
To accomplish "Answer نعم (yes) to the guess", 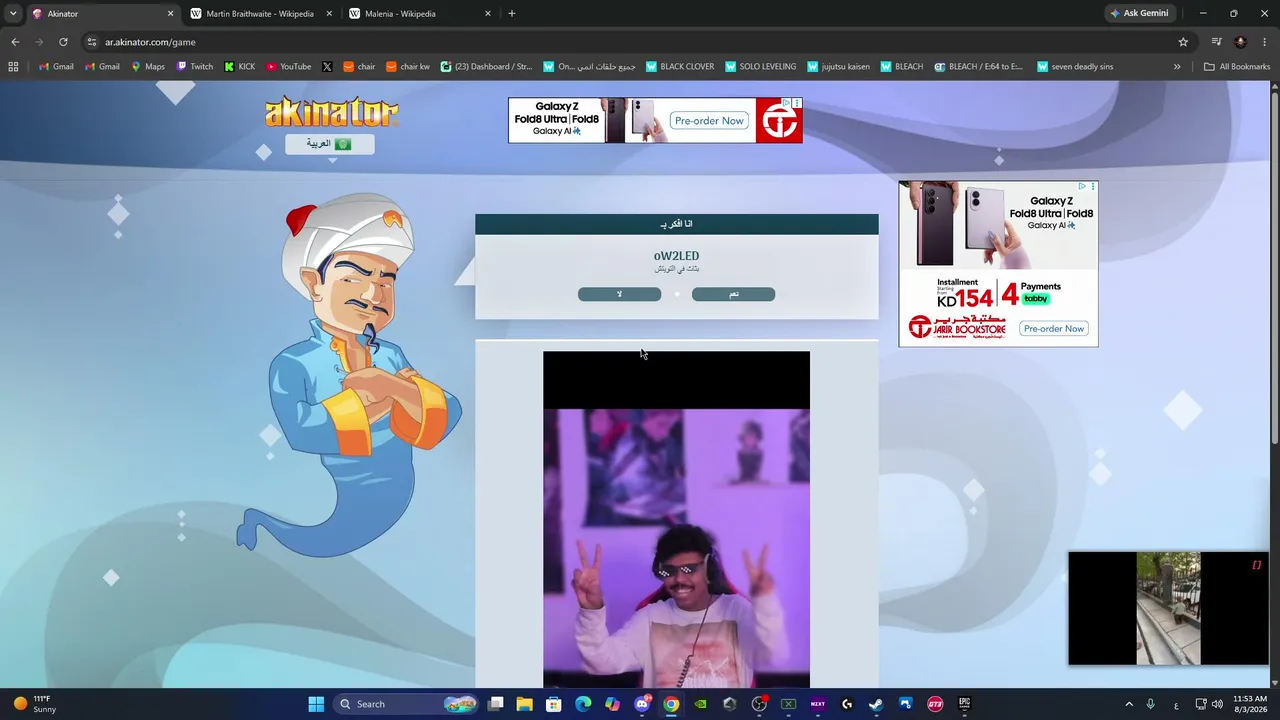I will click(733, 294).
